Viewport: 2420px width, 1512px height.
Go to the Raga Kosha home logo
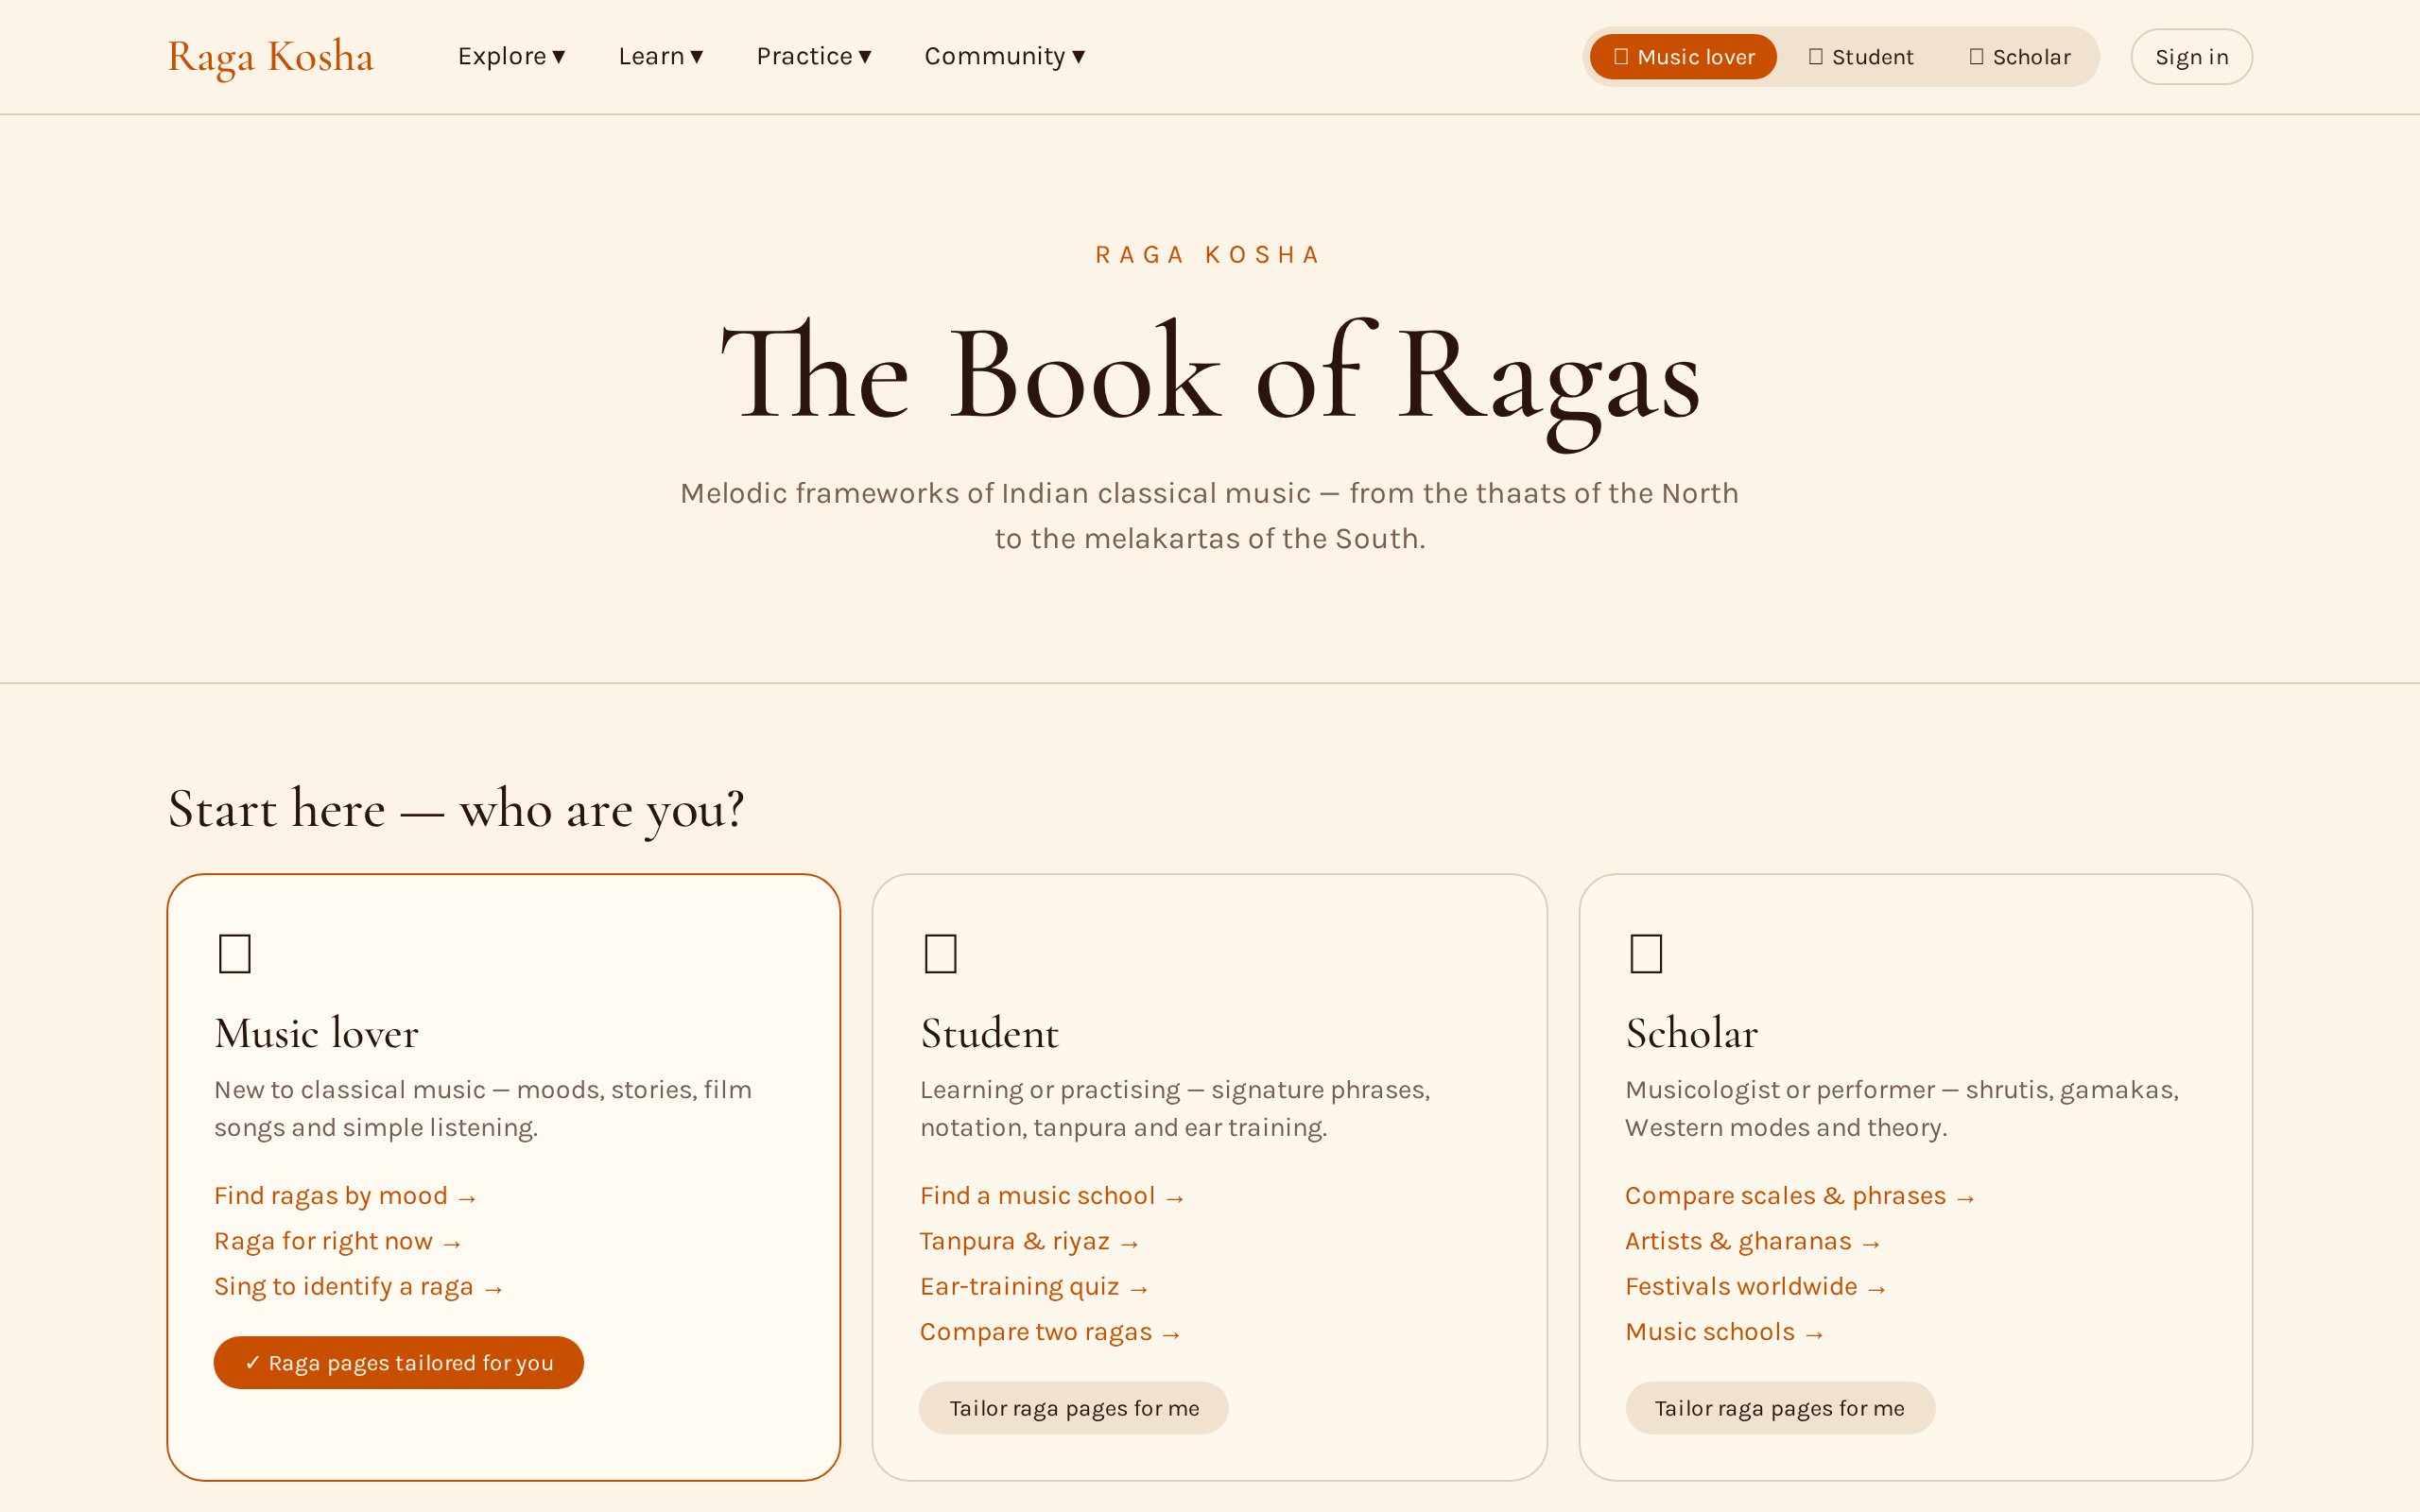coord(271,57)
